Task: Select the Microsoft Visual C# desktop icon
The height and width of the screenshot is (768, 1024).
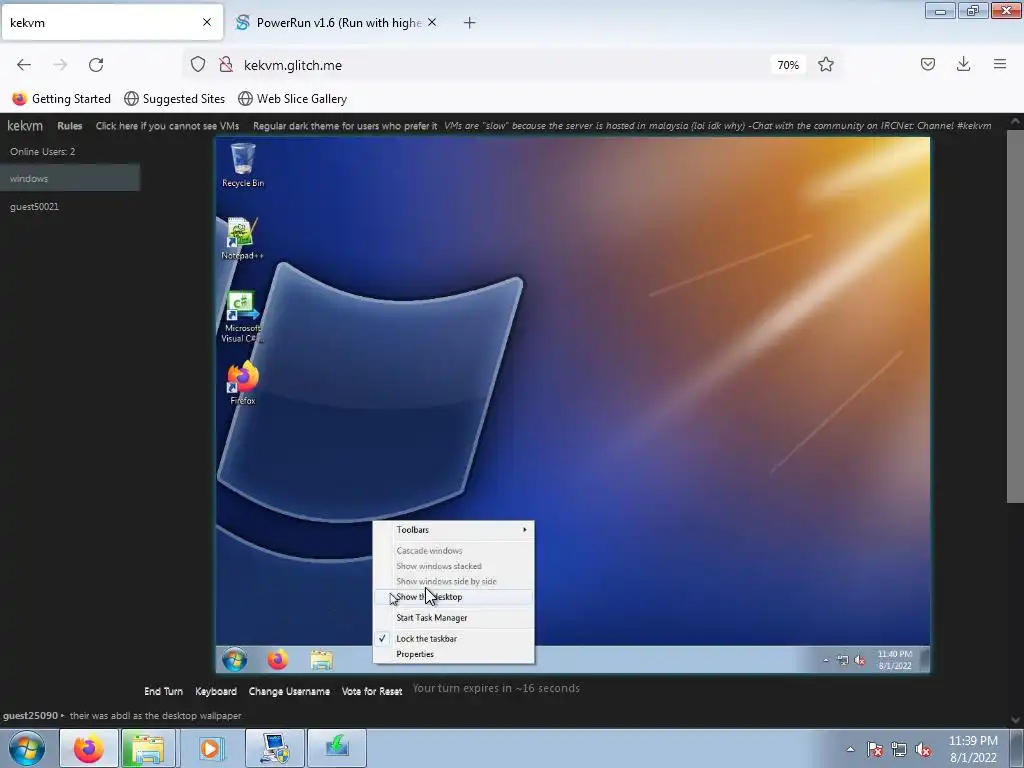Action: point(242,317)
